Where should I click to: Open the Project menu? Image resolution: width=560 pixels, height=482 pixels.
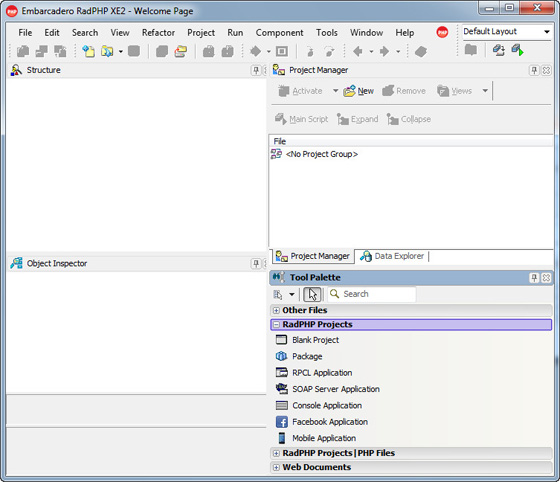point(201,33)
